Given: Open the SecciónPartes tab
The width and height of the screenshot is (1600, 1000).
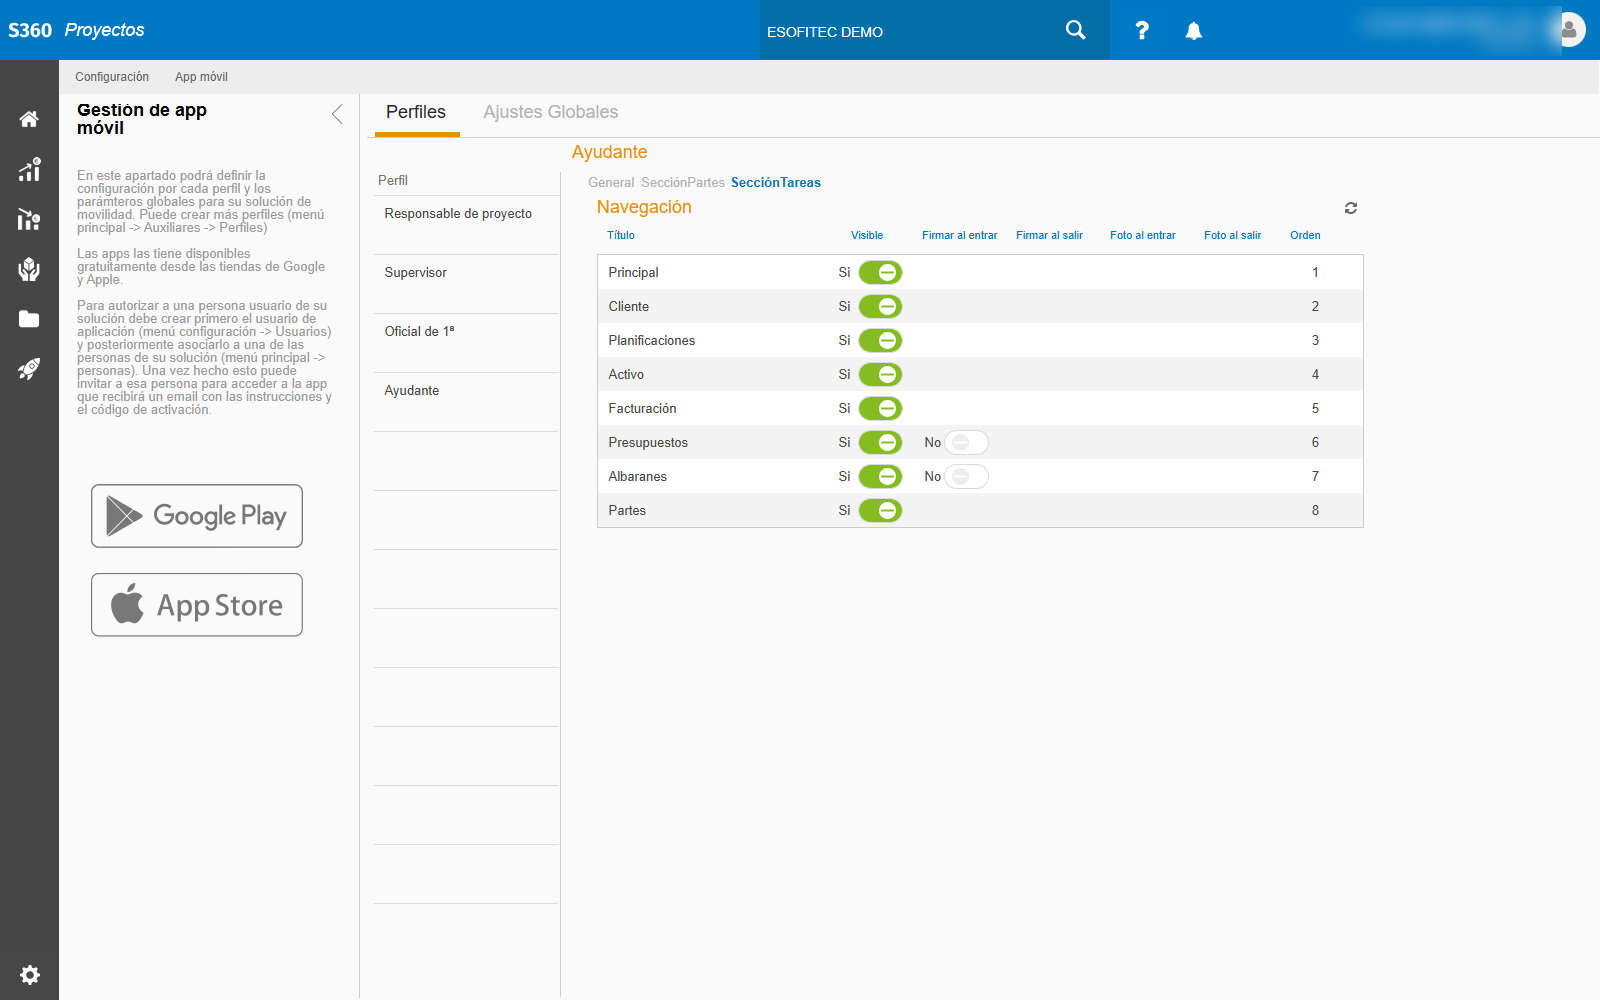Looking at the screenshot, I should (683, 182).
